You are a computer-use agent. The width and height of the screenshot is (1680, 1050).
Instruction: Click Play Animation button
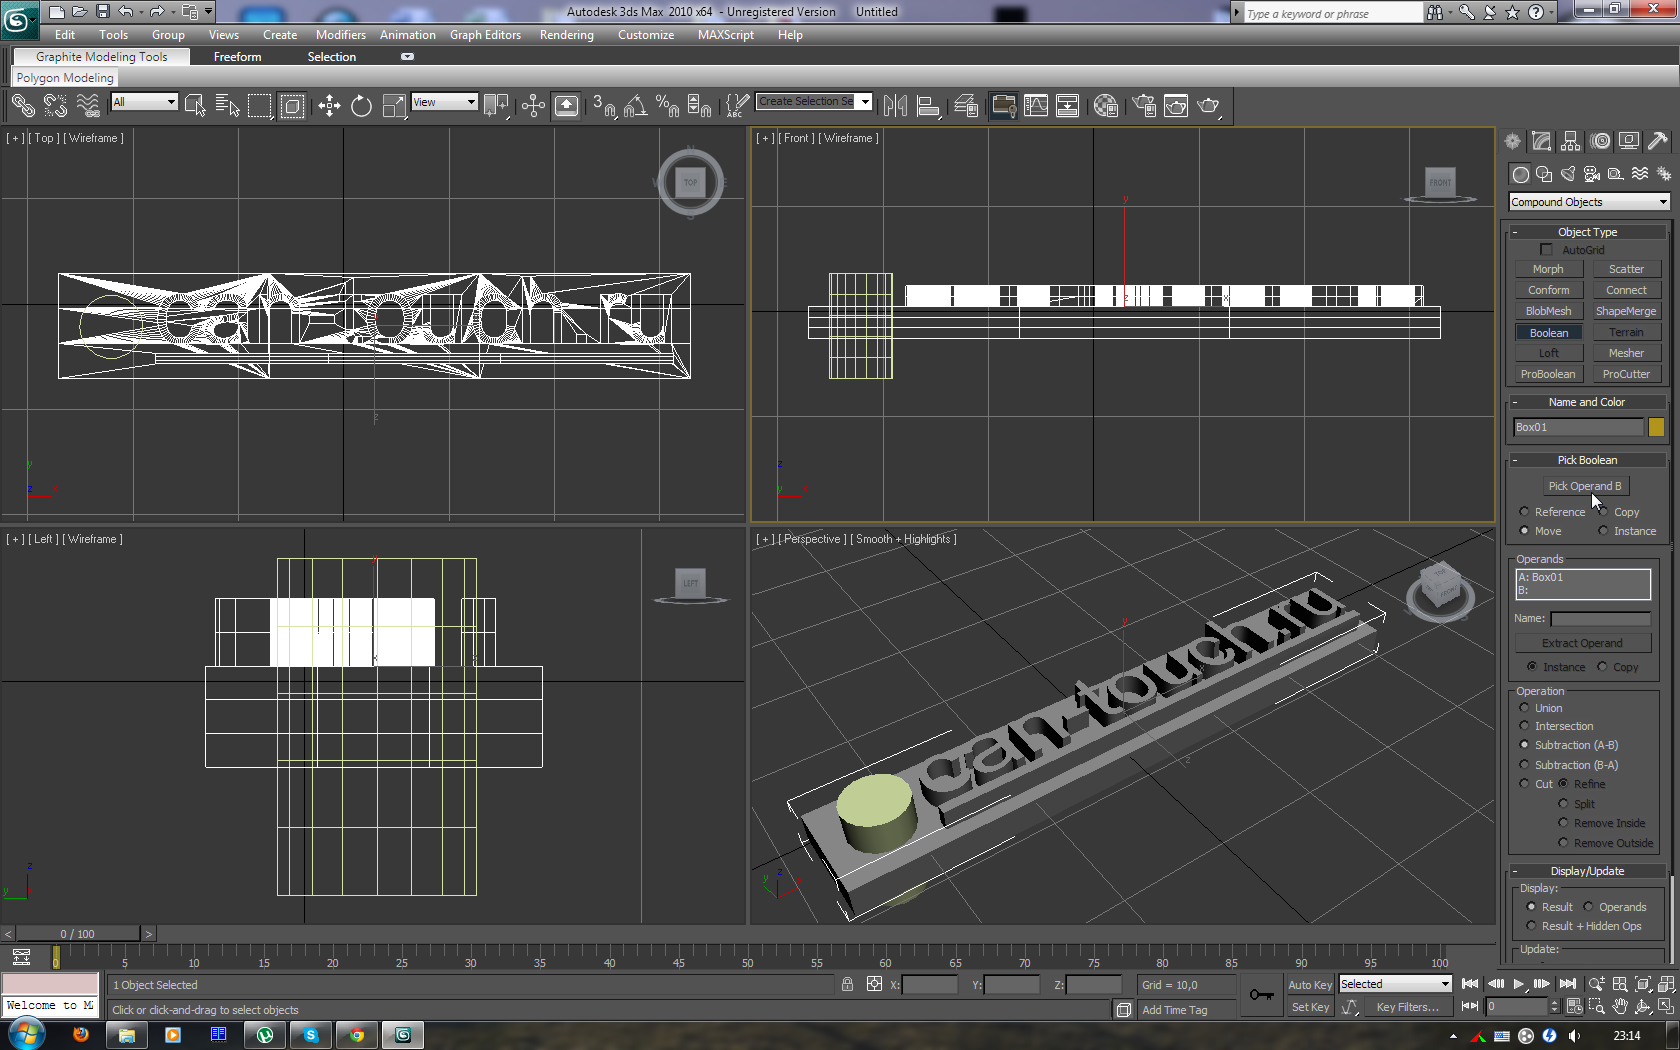[1518, 984]
